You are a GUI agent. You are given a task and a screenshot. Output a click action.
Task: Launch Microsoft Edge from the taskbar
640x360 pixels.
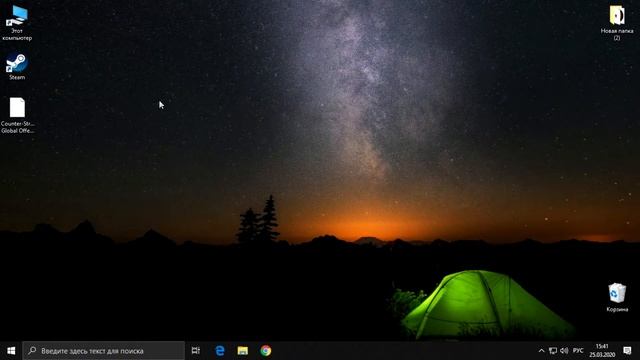[220, 351]
